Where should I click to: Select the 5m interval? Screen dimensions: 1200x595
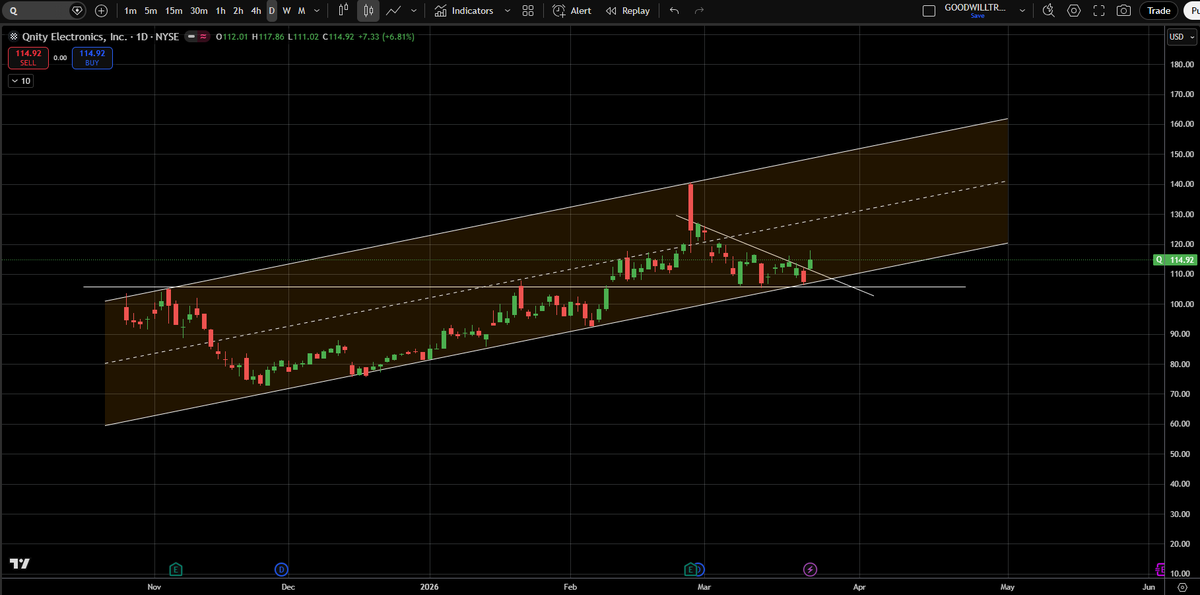point(150,11)
